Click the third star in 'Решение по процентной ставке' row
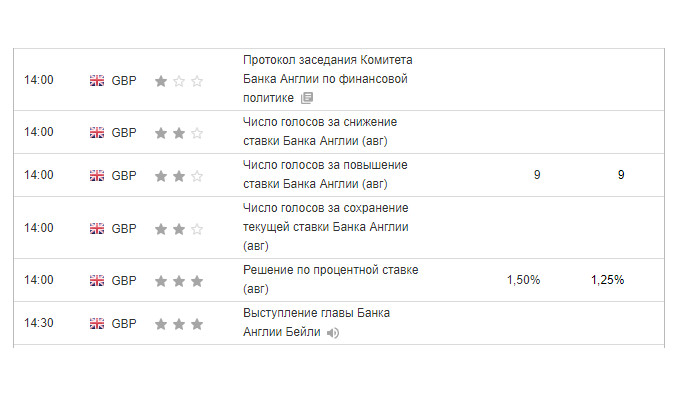 pyautogui.click(x=197, y=281)
